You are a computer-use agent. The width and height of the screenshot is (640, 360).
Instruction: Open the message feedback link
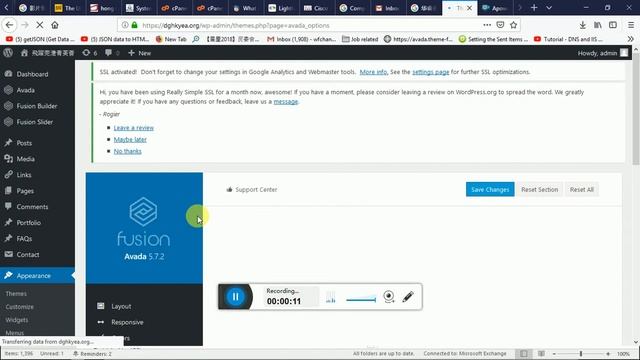point(285,101)
